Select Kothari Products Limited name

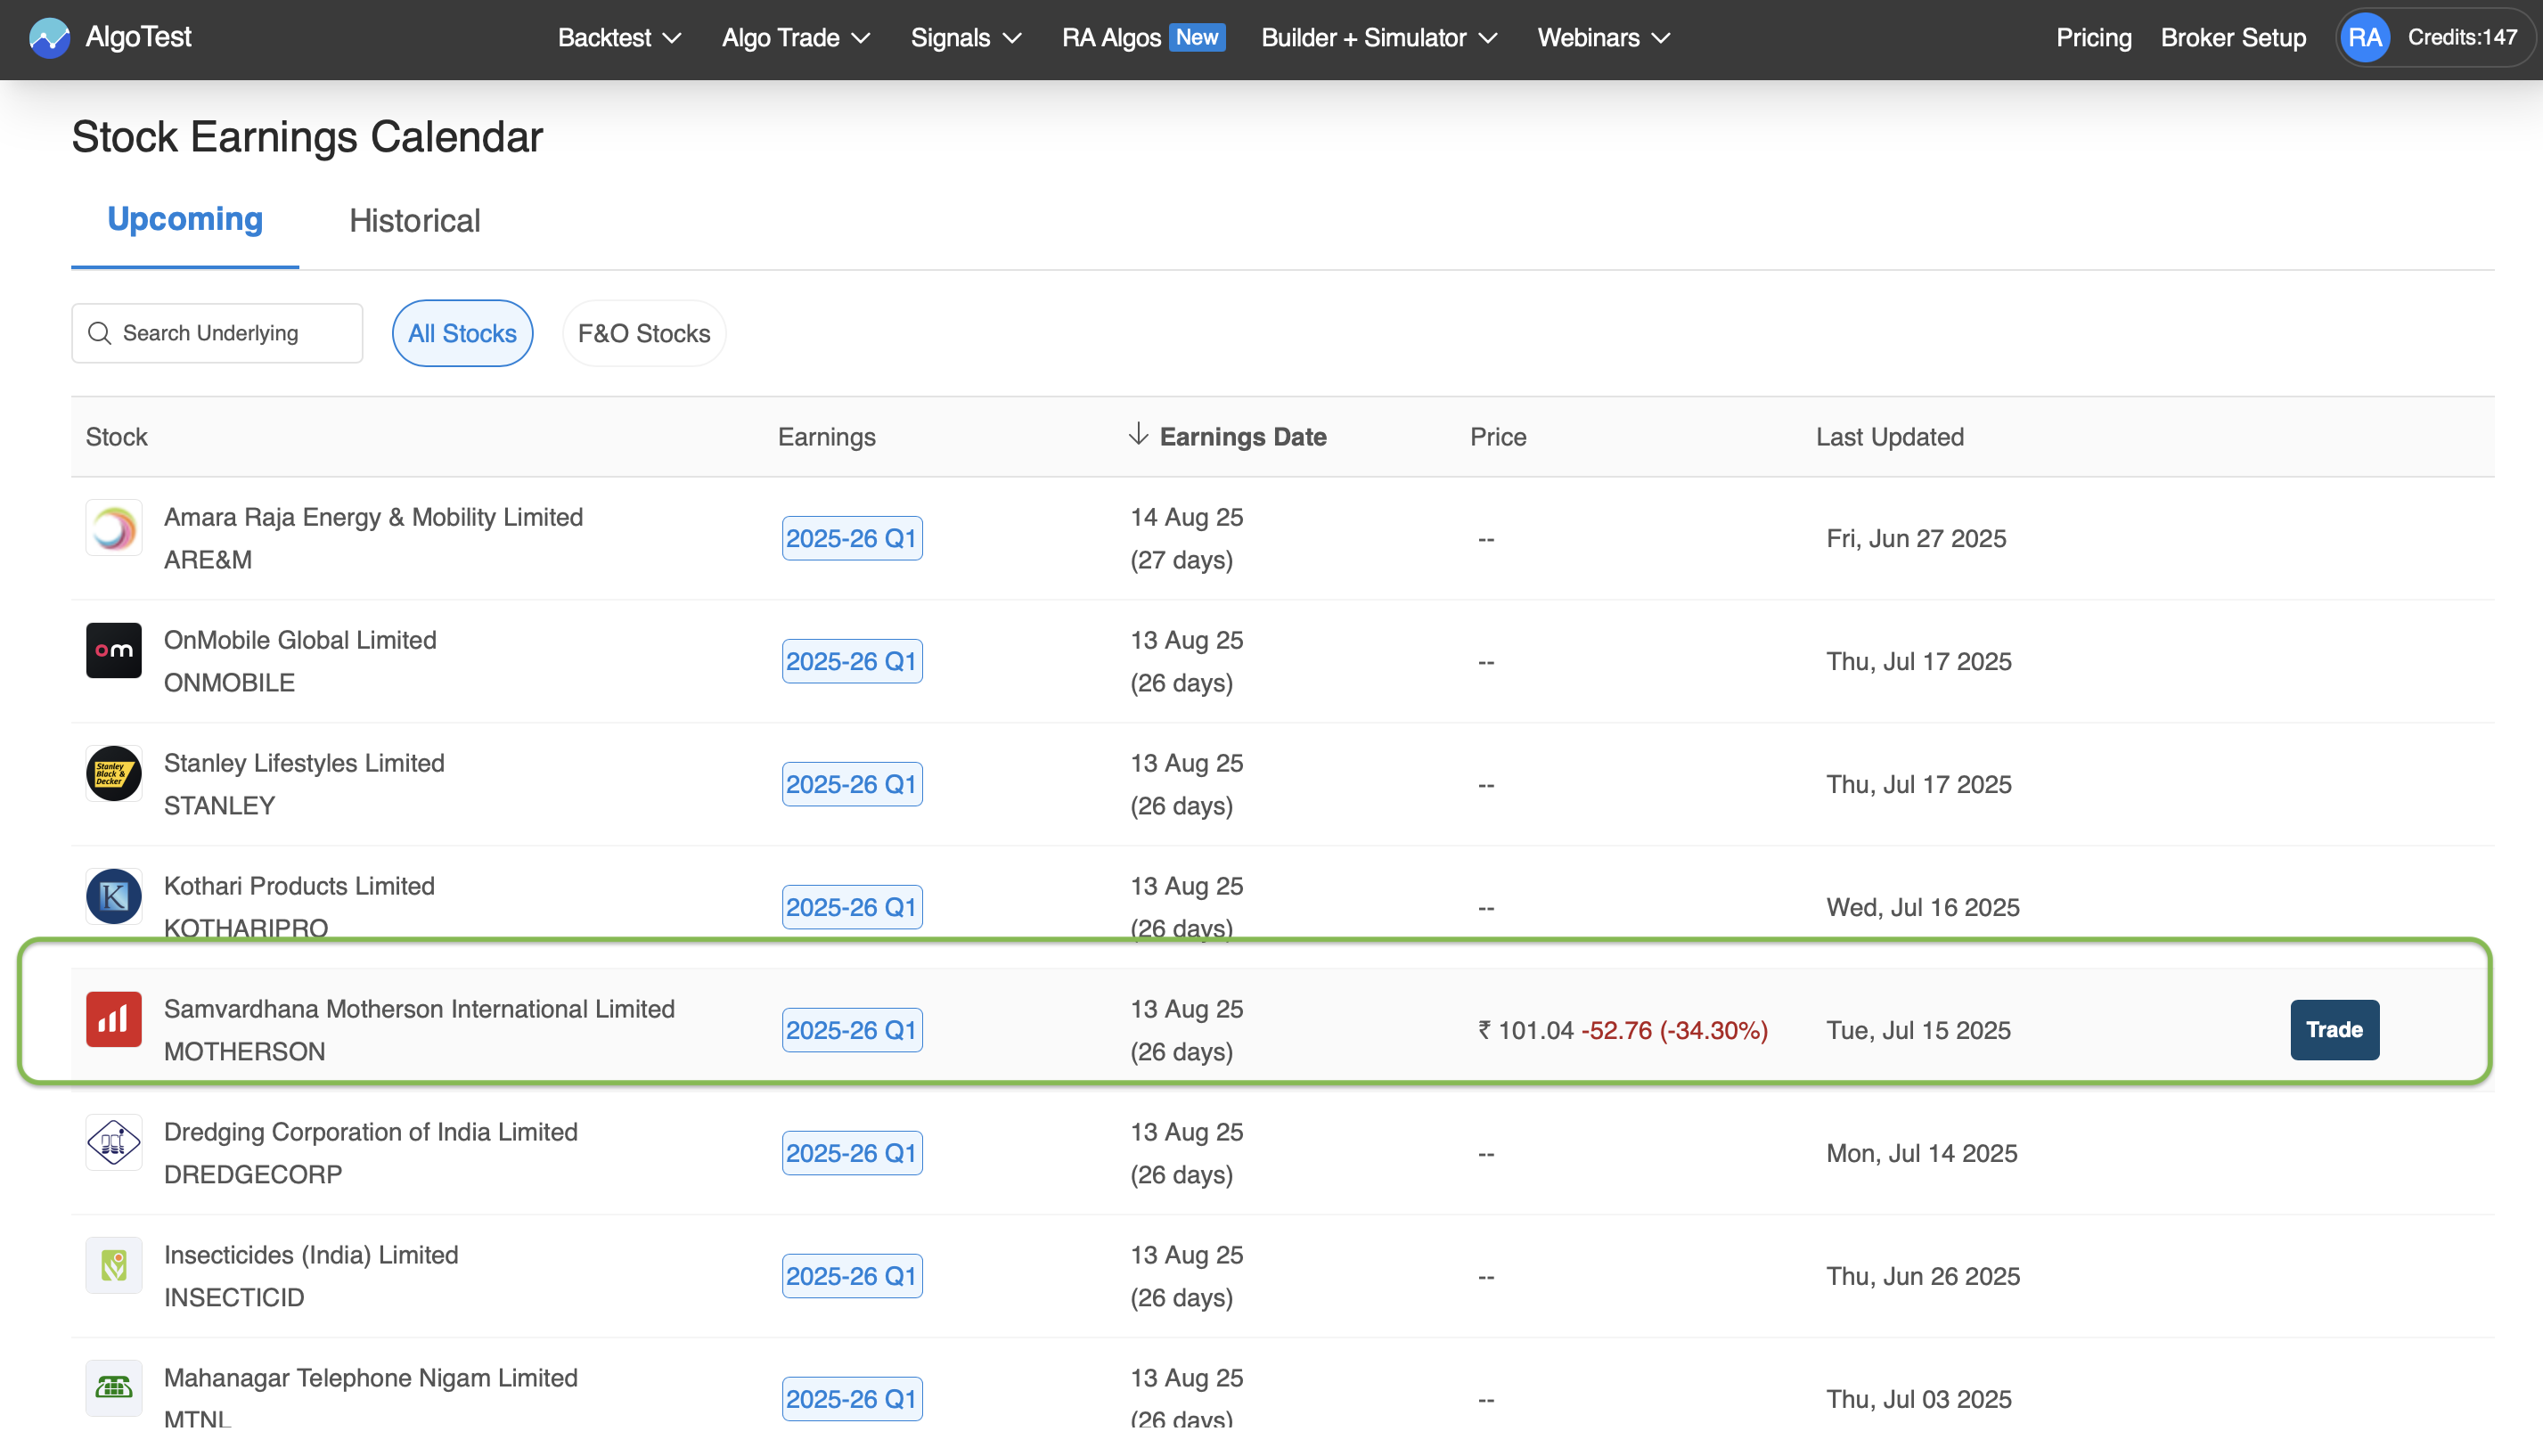(299, 886)
